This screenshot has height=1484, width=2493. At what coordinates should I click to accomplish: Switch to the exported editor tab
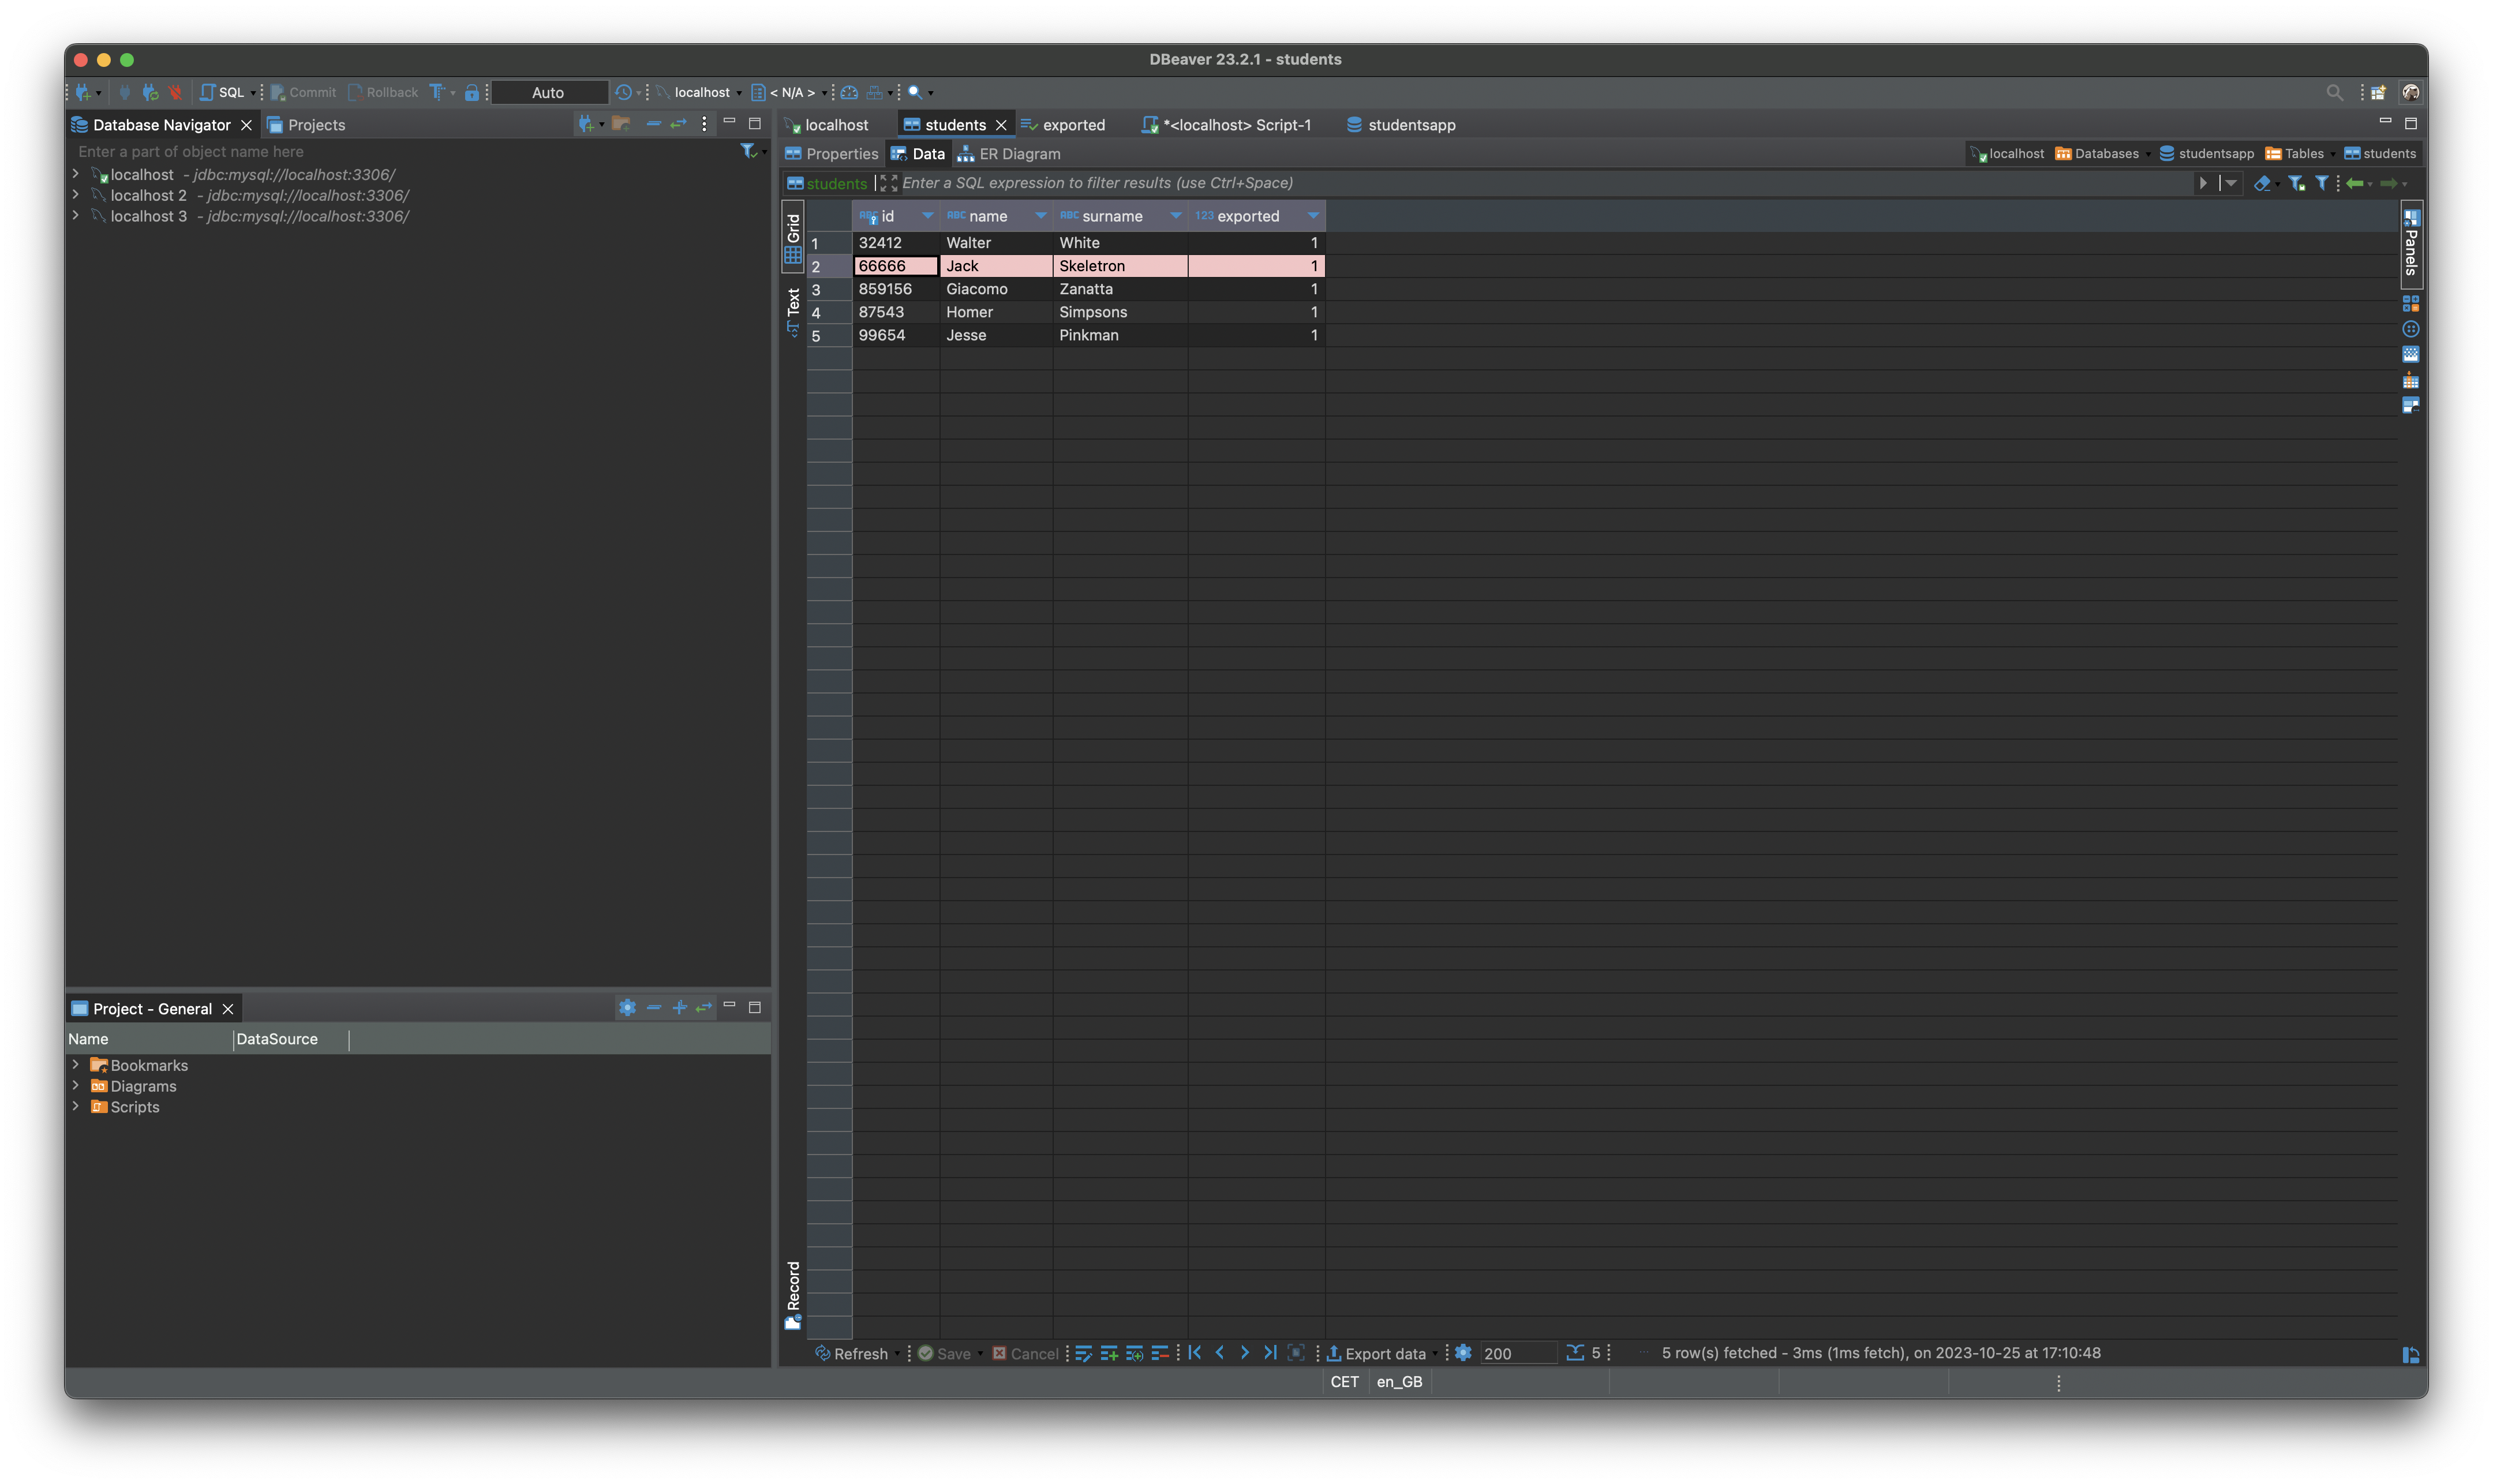(x=1063, y=125)
